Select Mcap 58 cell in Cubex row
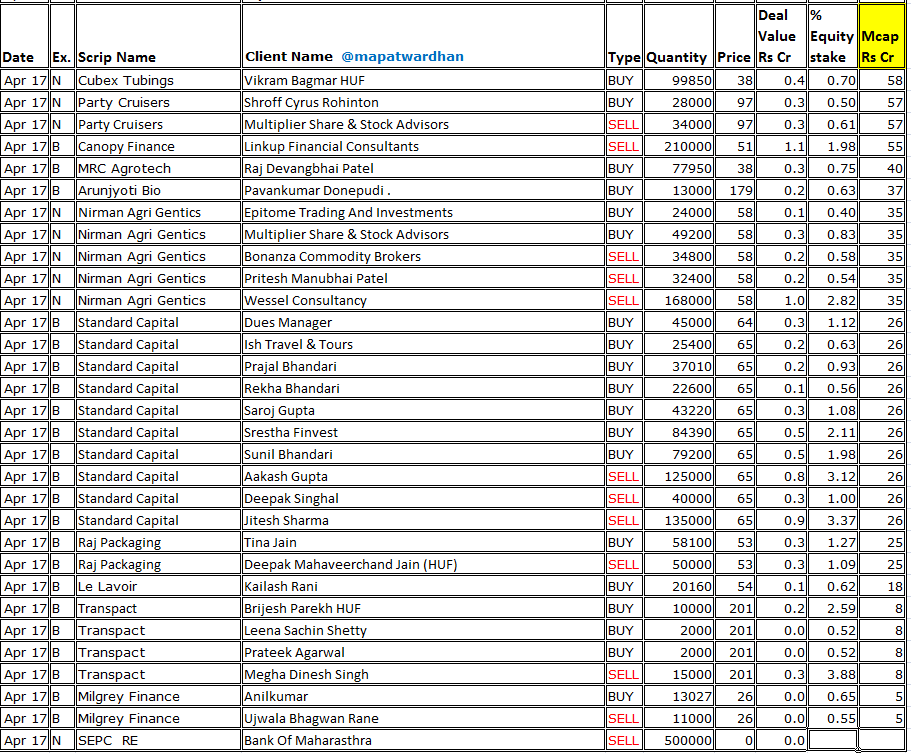Image resolution: width=911 pixels, height=753 pixels. pos(881,80)
